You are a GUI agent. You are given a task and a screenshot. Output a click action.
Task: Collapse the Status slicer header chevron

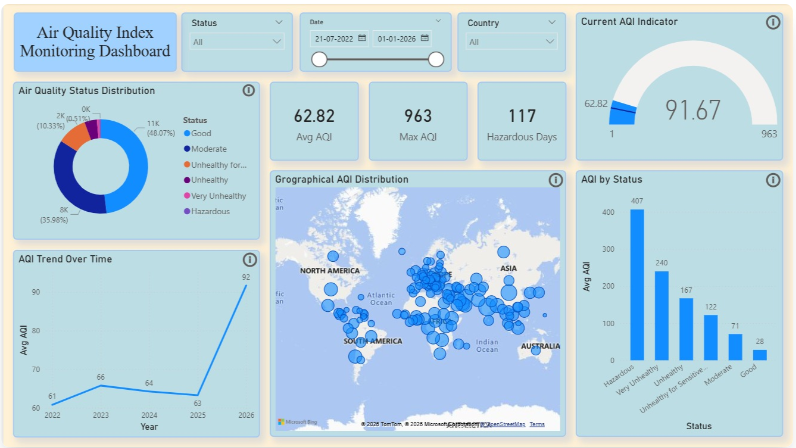tap(278, 22)
